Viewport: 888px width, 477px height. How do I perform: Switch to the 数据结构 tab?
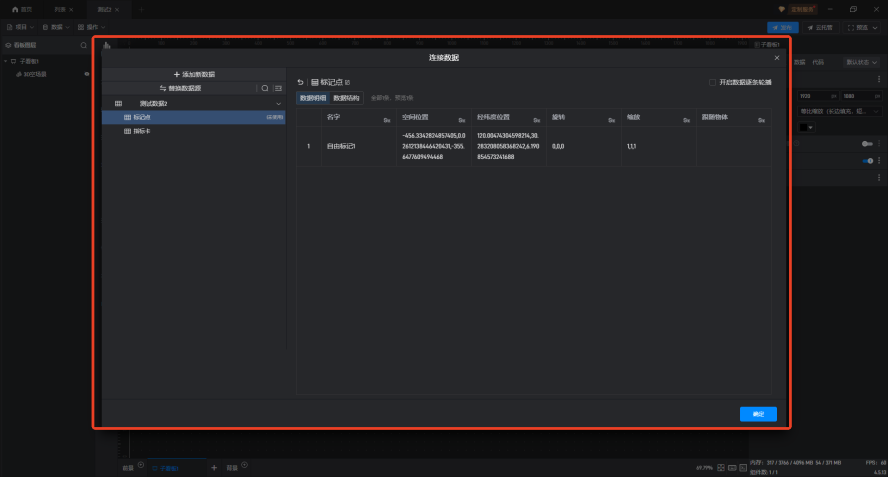pos(346,98)
